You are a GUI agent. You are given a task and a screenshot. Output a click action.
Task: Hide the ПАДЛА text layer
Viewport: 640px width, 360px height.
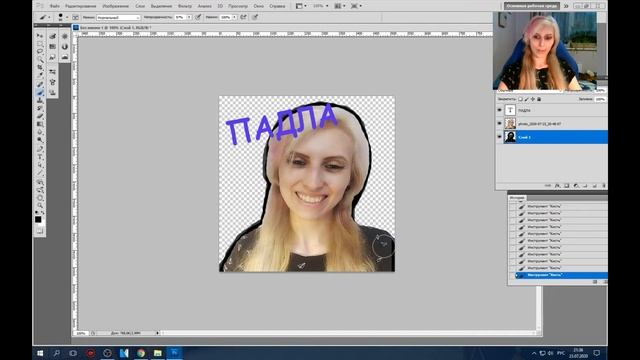coord(500,110)
